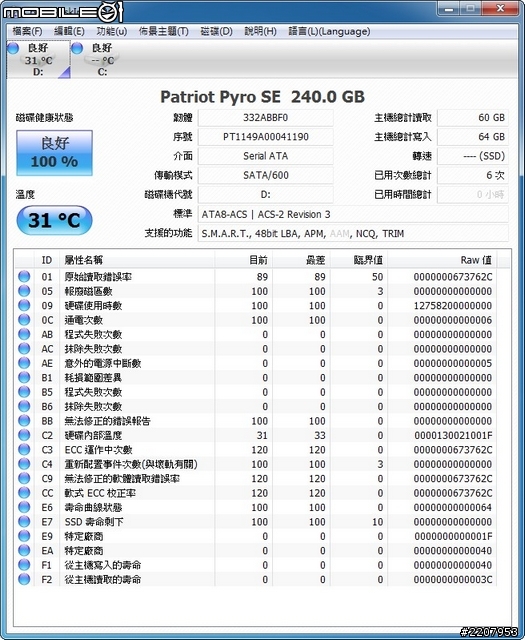Click the status icon of attribute B6

[x=24, y=406]
